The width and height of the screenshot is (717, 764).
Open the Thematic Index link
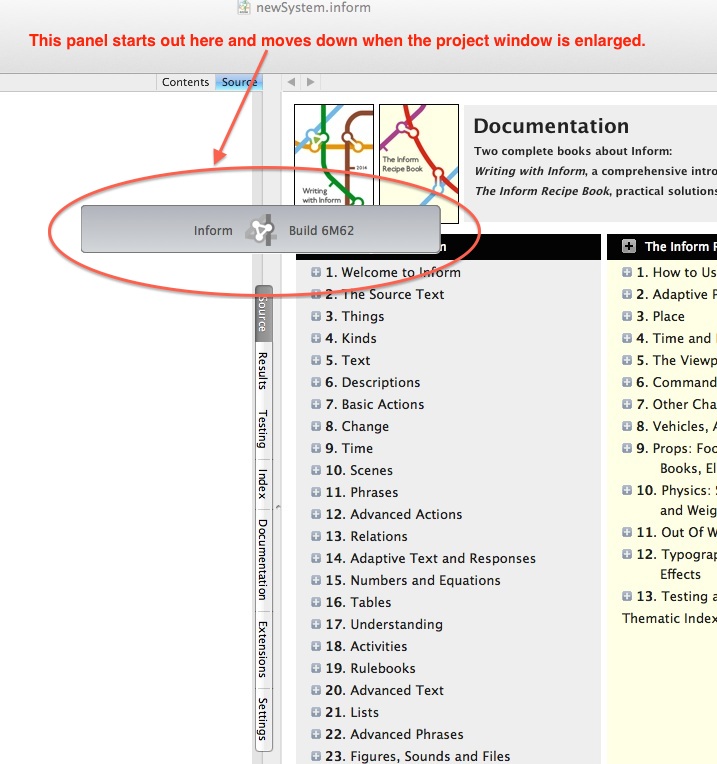point(669,618)
